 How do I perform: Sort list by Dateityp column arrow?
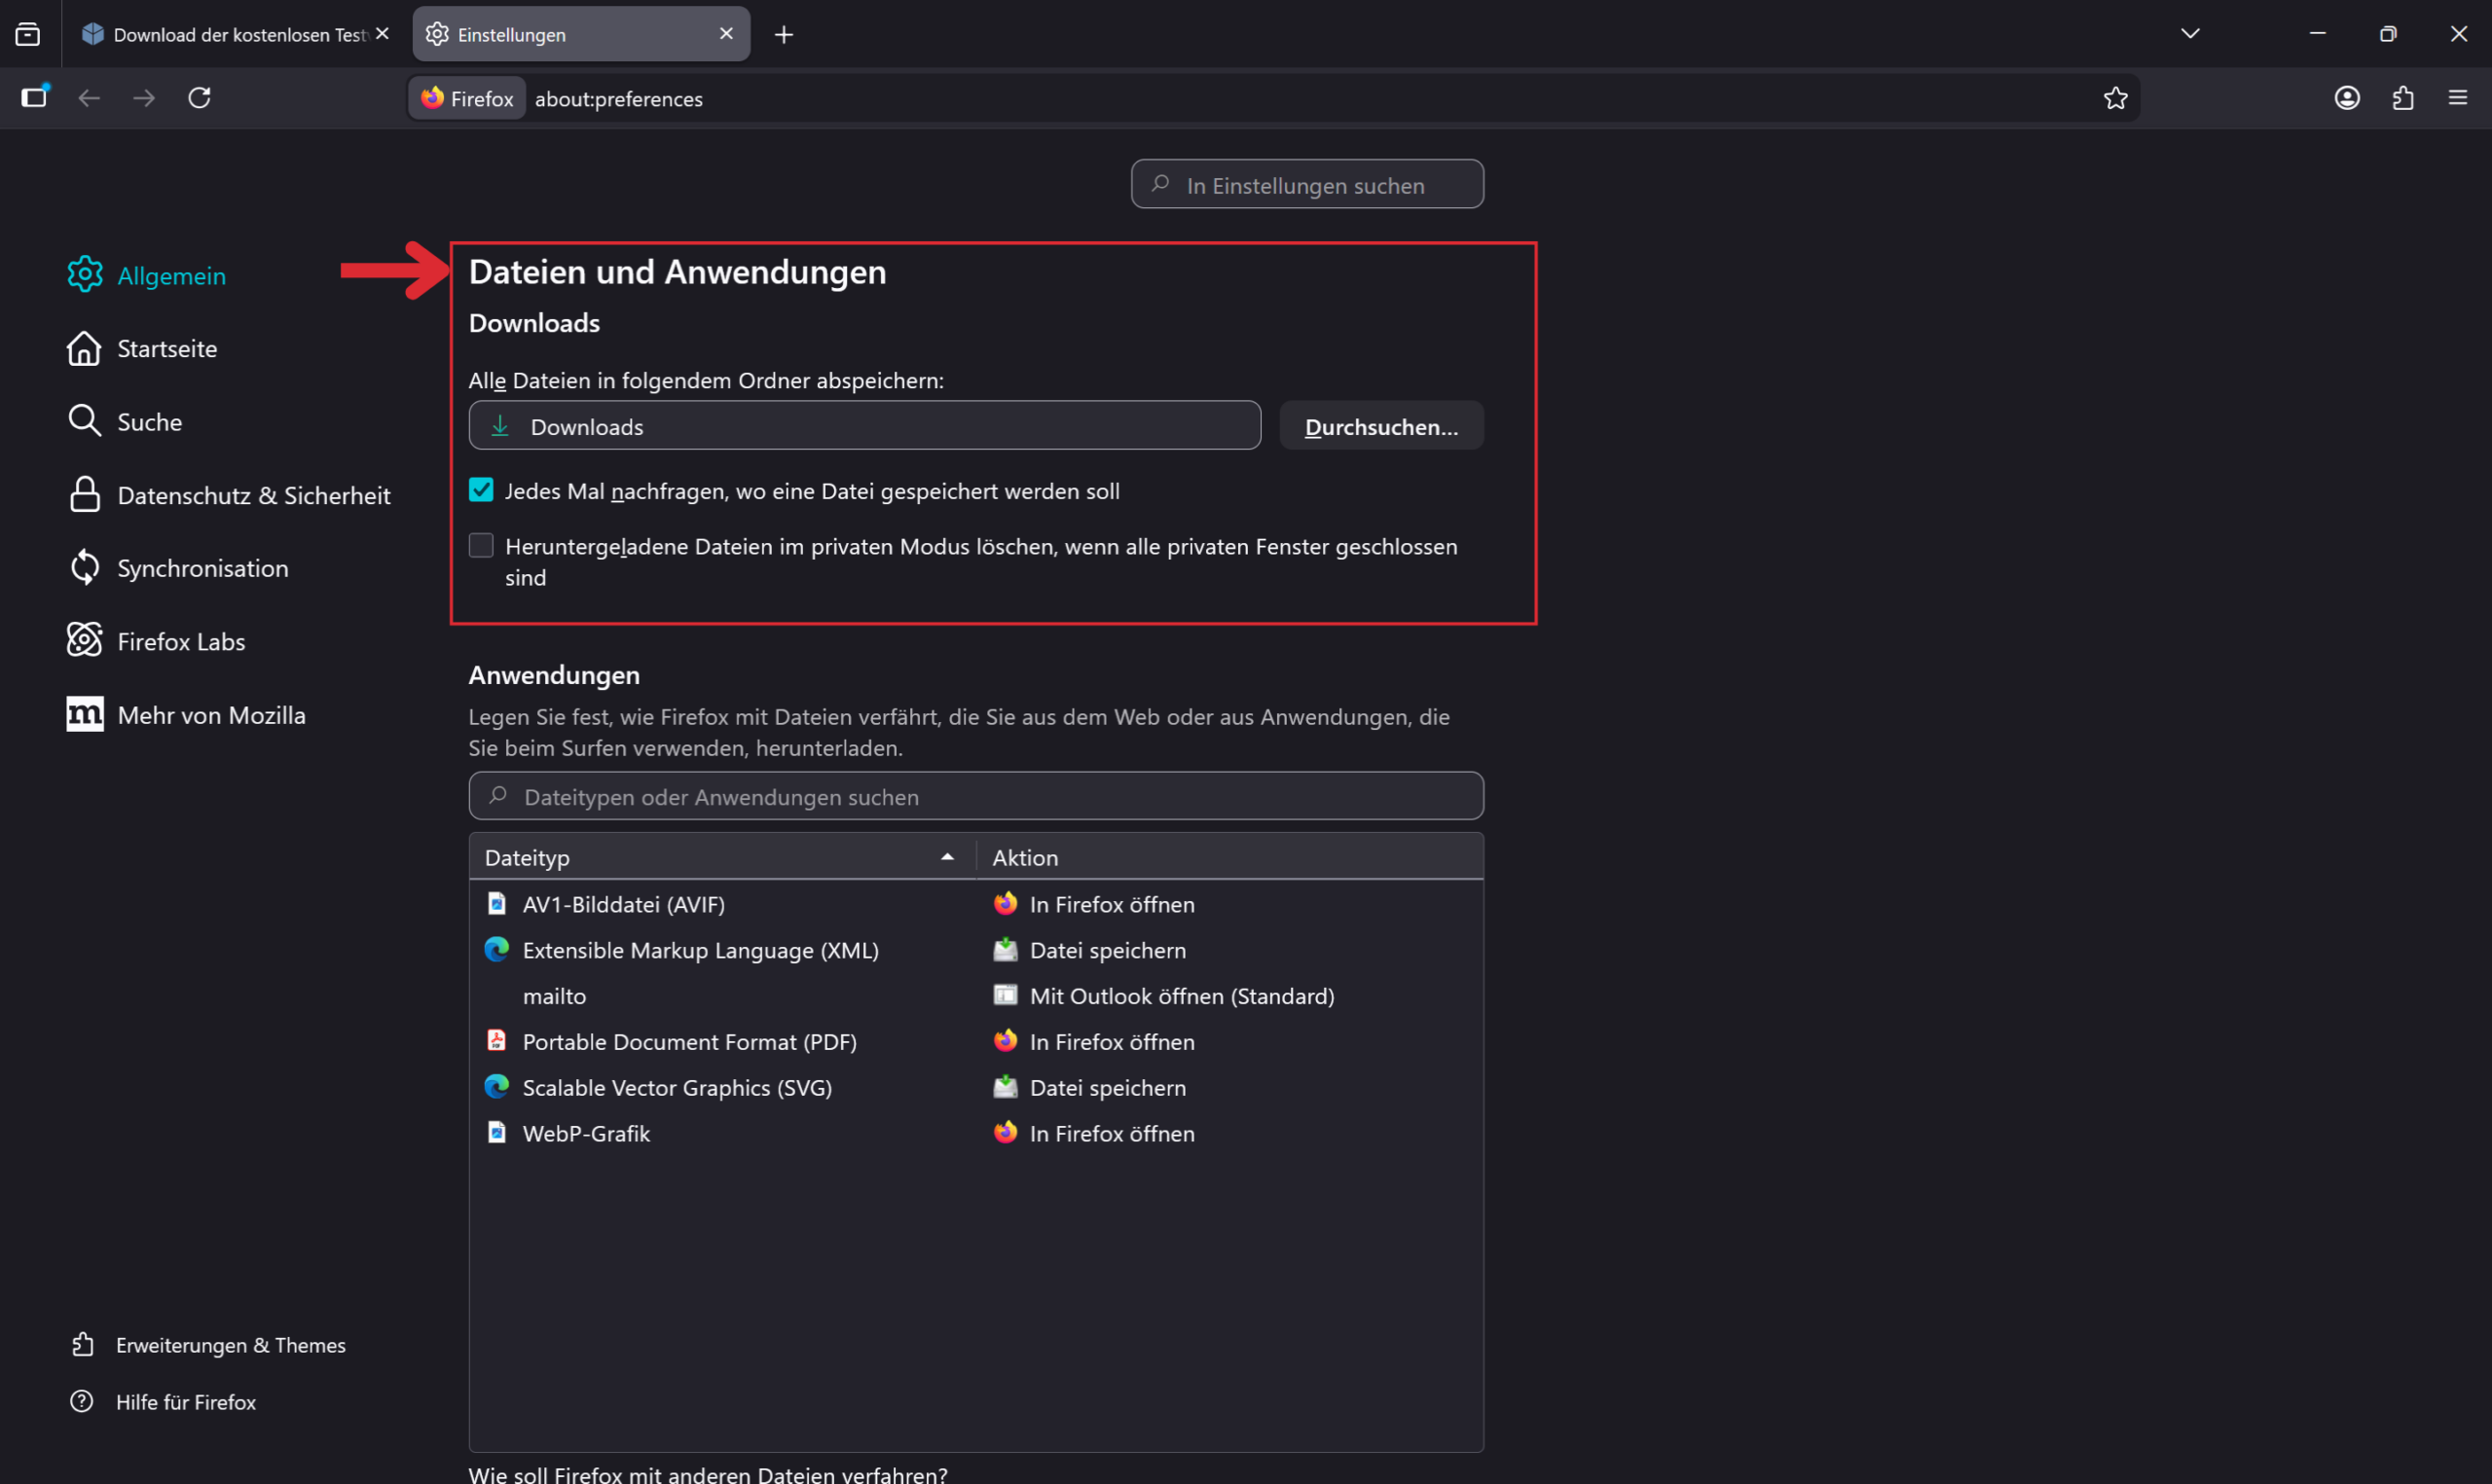pyautogui.click(x=946, y=857)
